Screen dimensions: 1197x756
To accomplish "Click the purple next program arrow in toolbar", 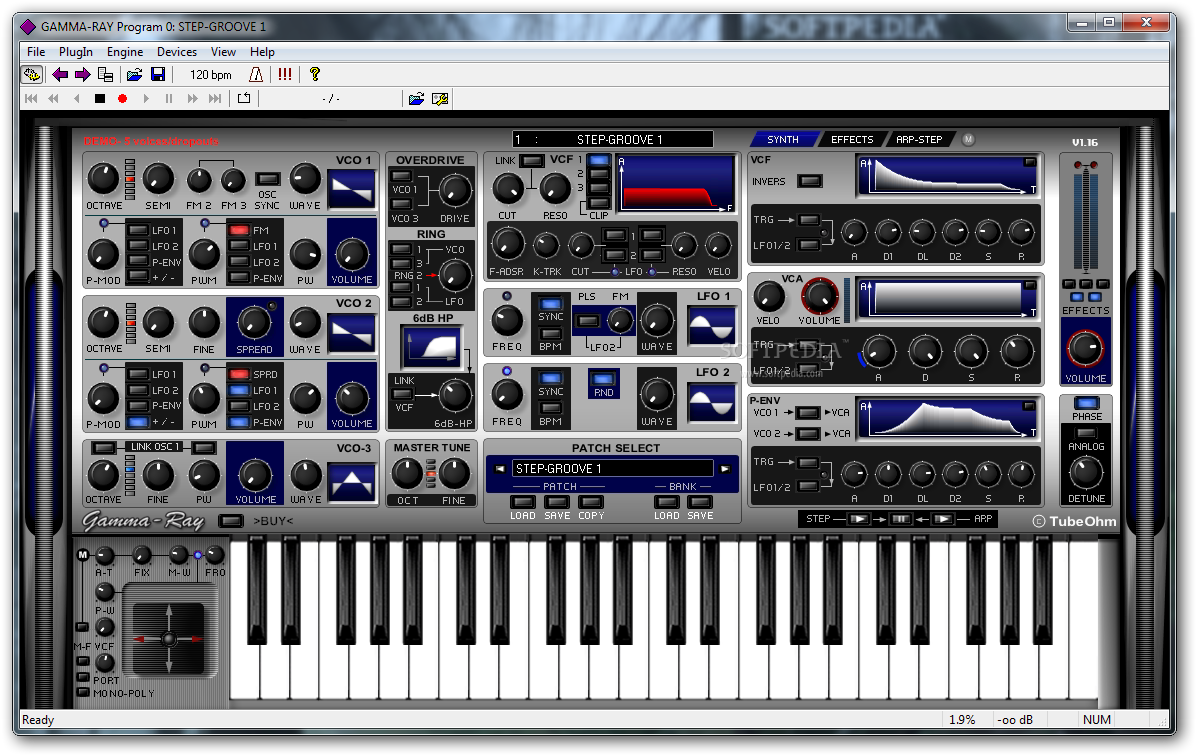I will (82, 74).
